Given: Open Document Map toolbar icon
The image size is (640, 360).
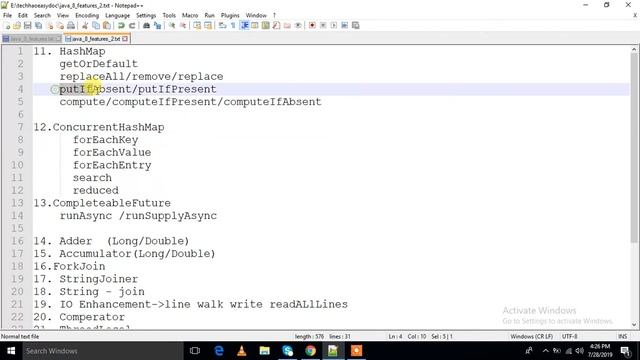Looking at the screenshot, I should (x=265, y=25).
